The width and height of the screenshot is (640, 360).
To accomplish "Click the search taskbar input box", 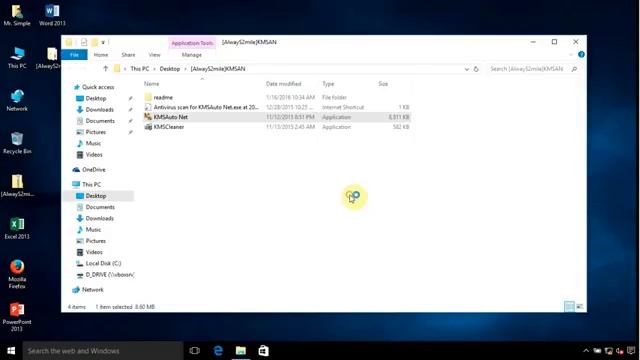I will [102, 351].
